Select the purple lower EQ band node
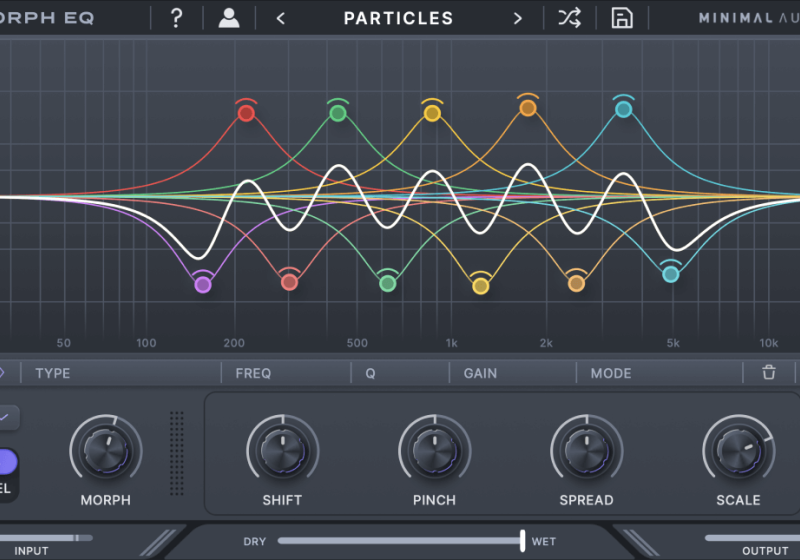This screenshot has width=800, height=560. click(203, 285)
